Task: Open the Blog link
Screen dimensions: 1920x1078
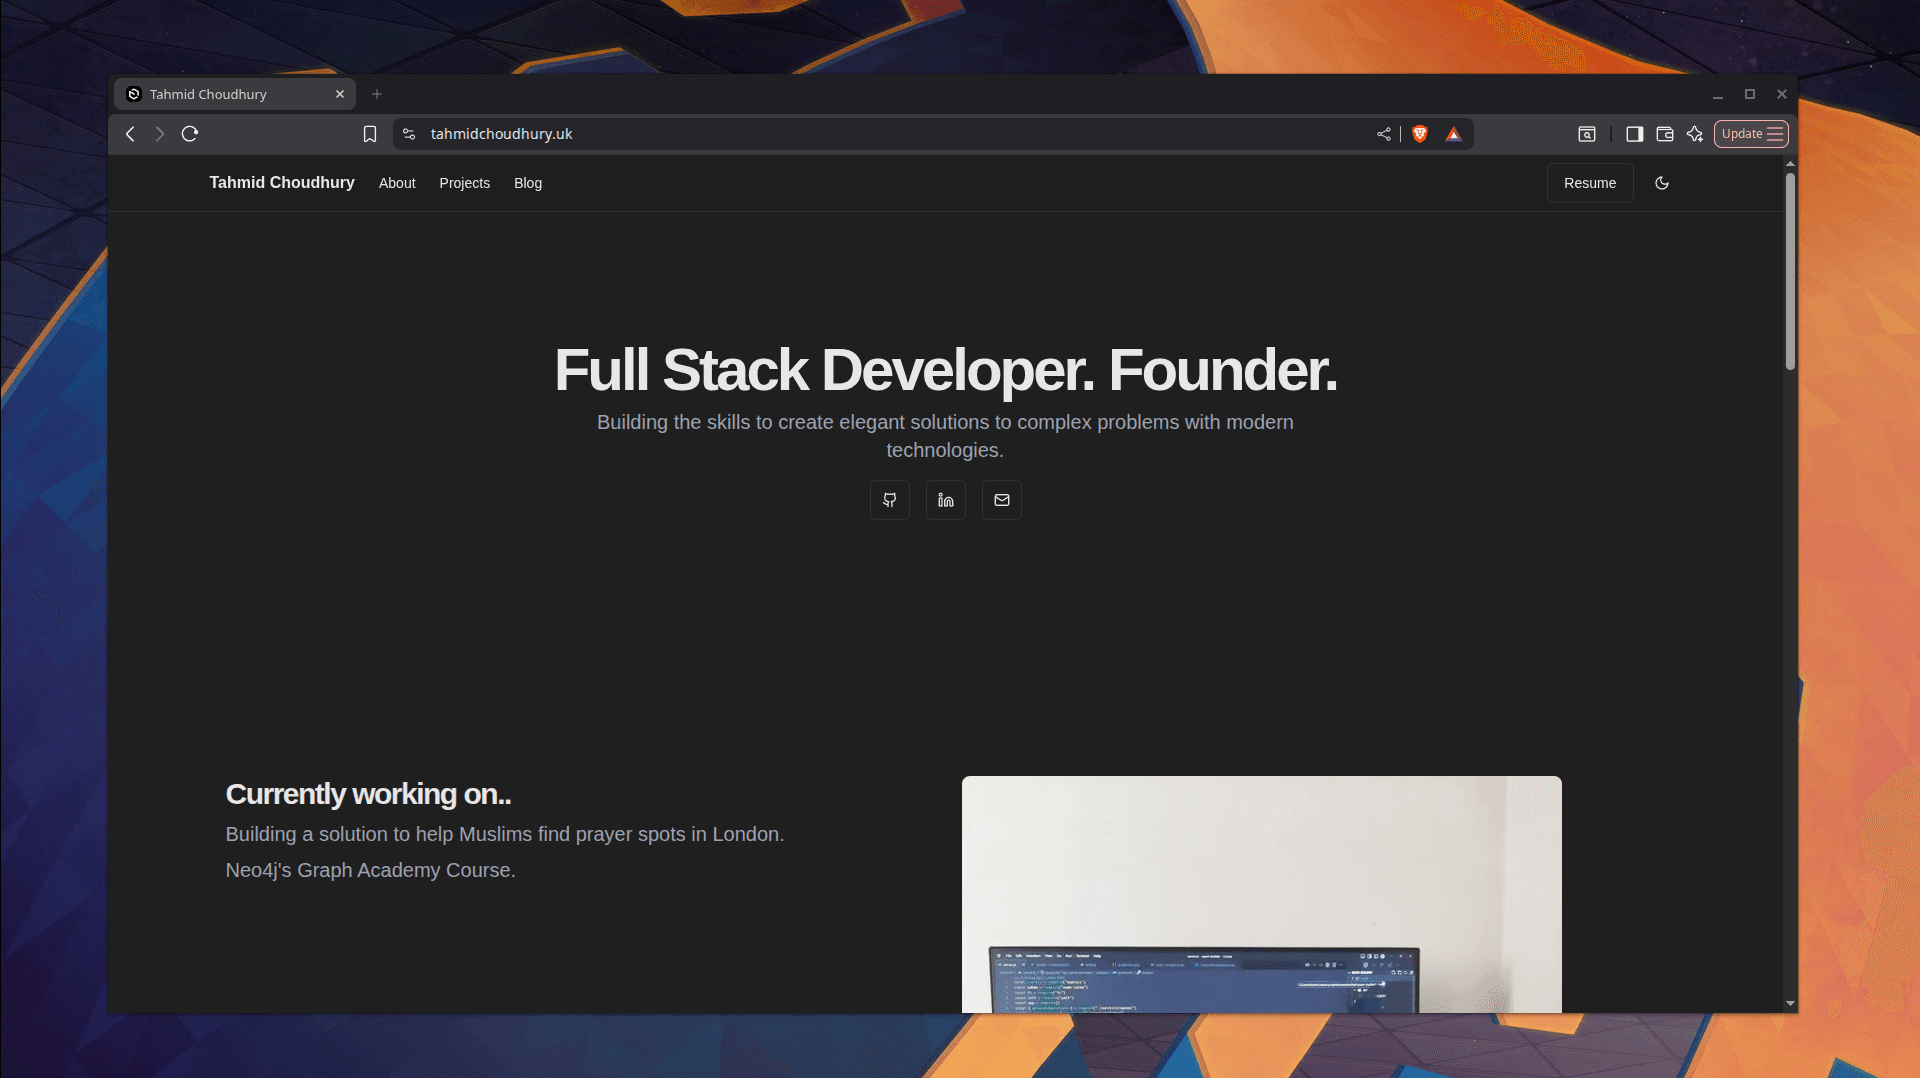Action: tap(528, 183)
